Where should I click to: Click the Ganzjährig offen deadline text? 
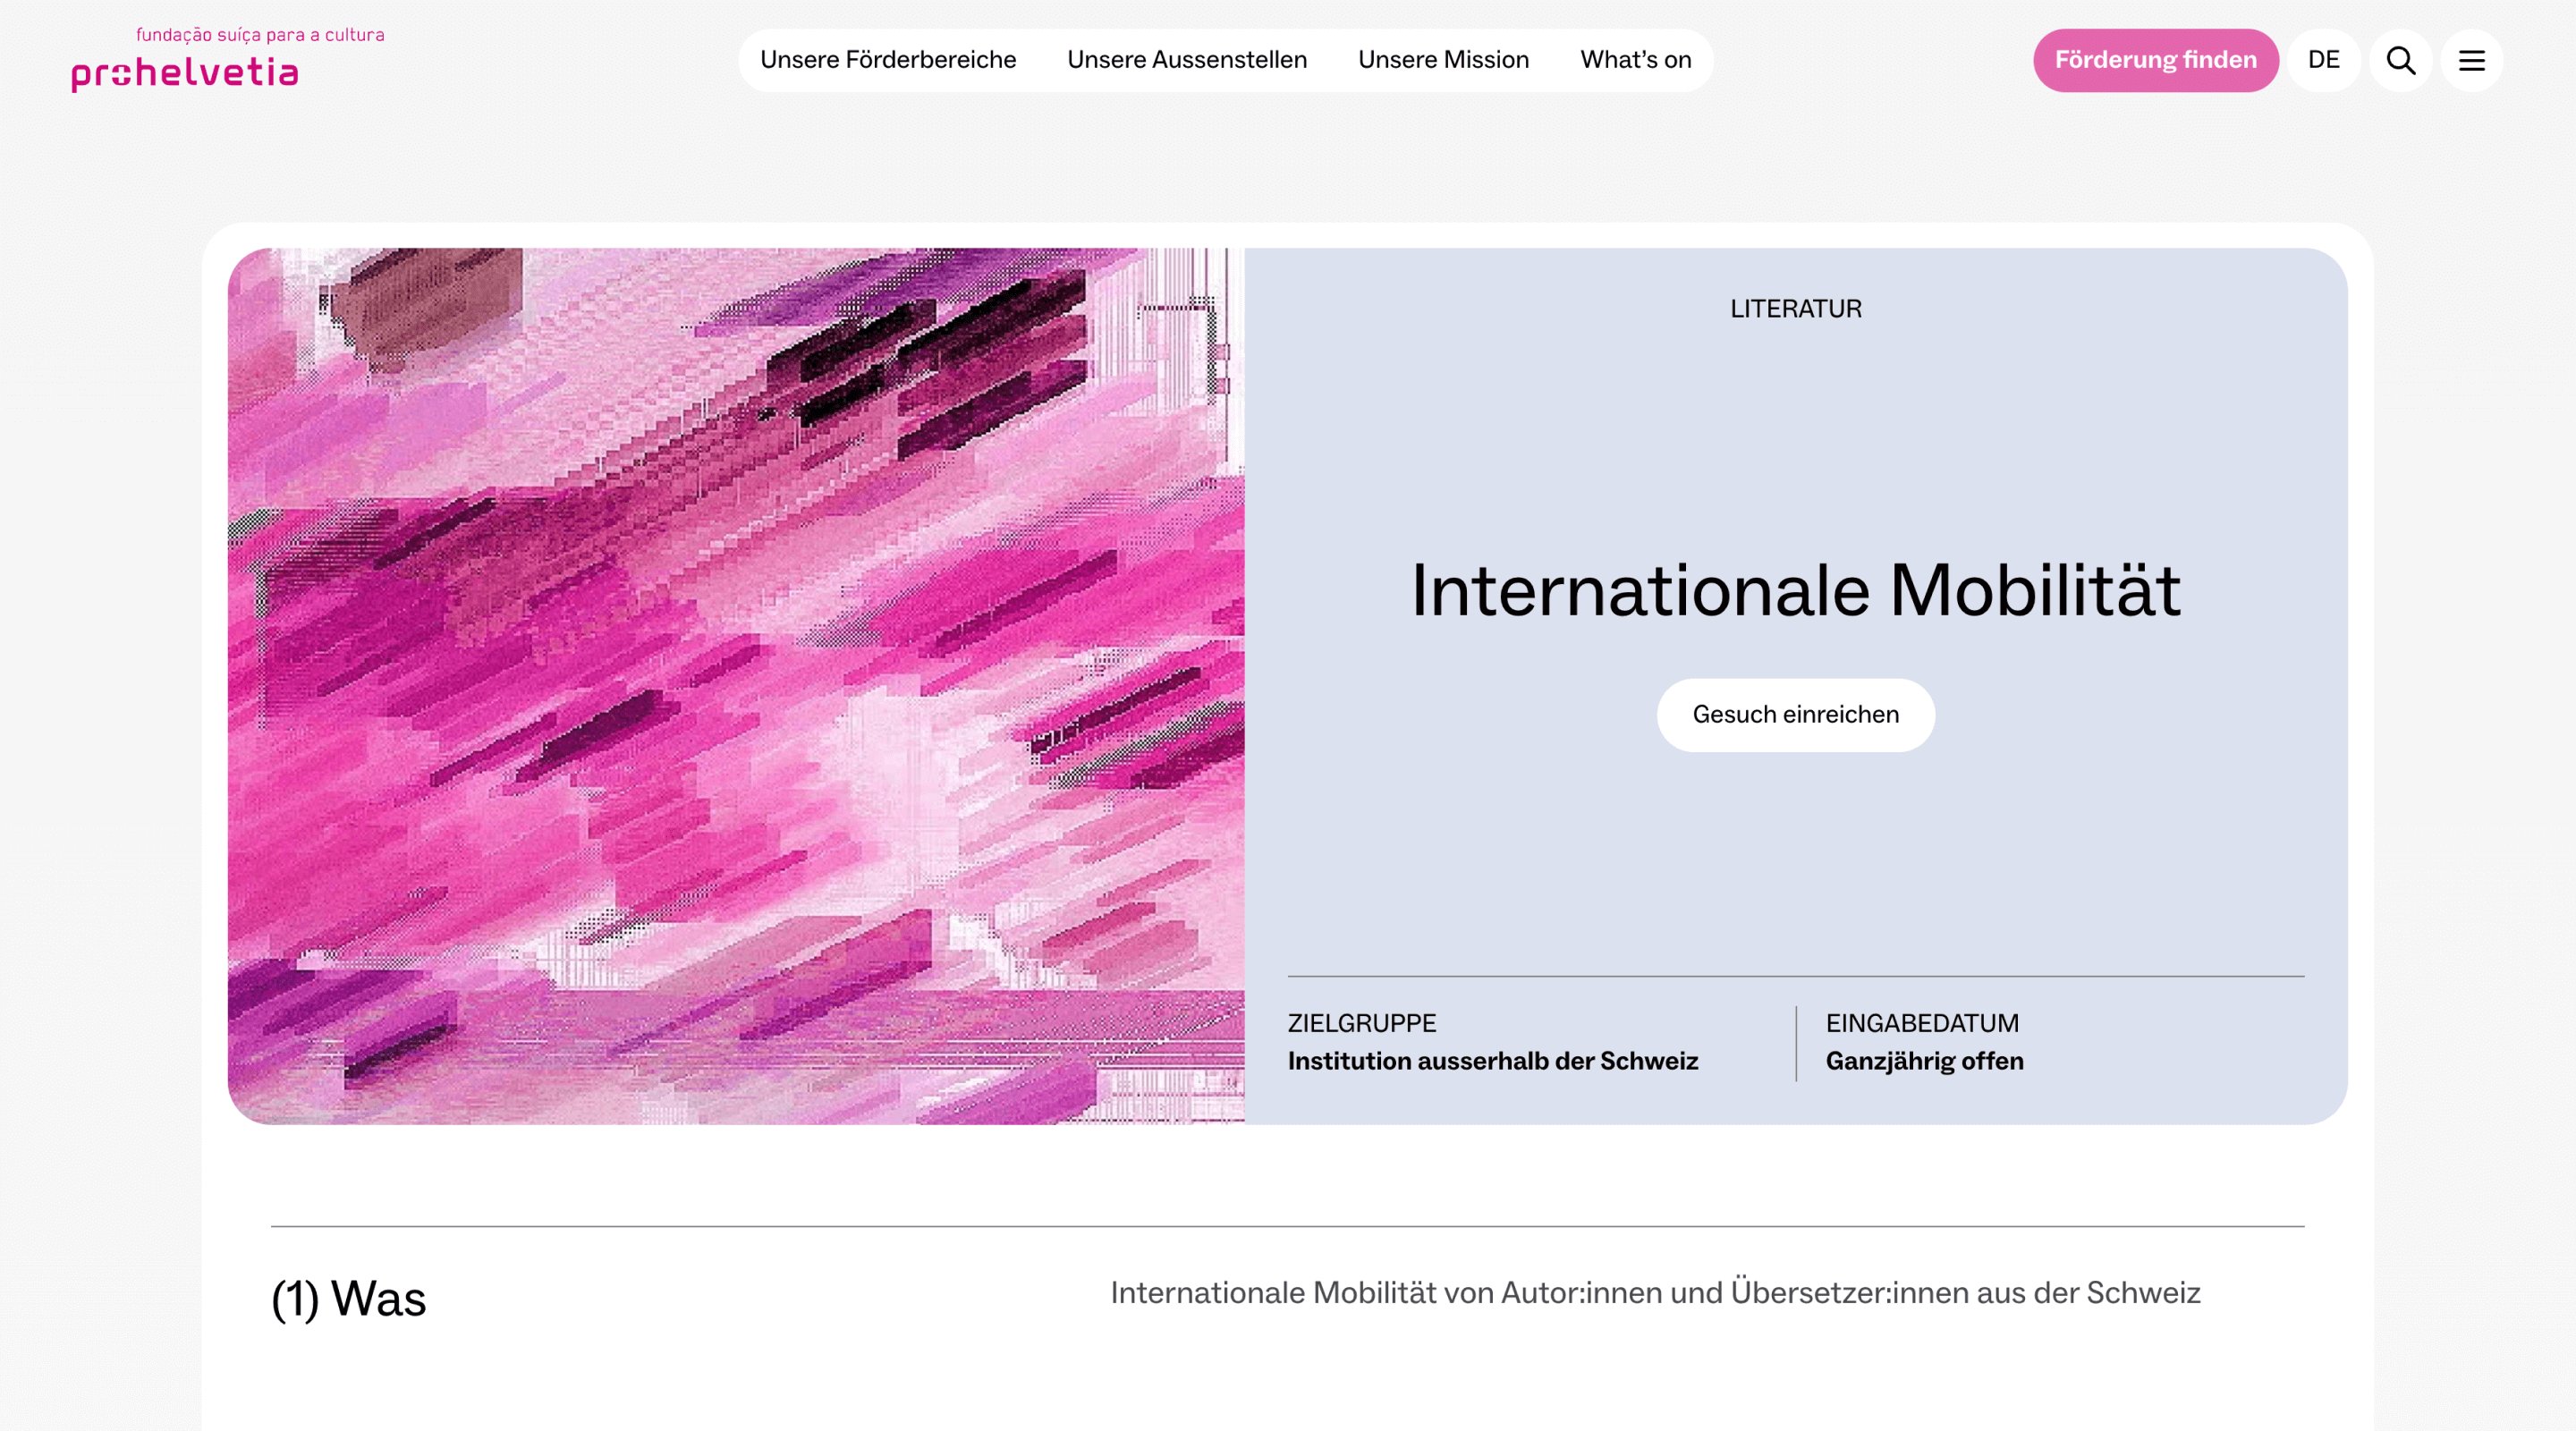coord(1924,1061)
